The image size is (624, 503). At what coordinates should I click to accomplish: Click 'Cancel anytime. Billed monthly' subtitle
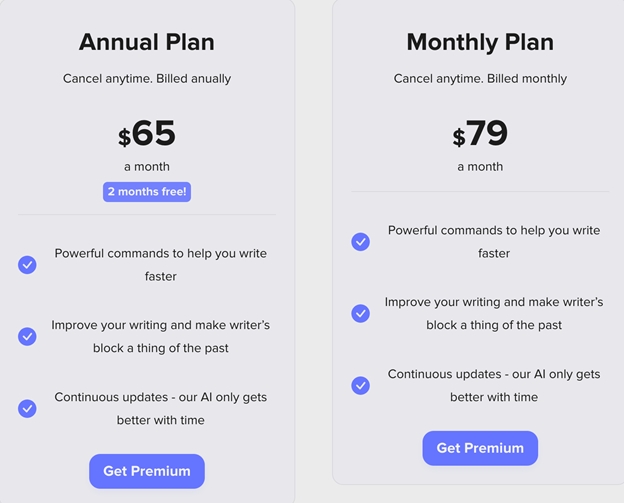480,79
